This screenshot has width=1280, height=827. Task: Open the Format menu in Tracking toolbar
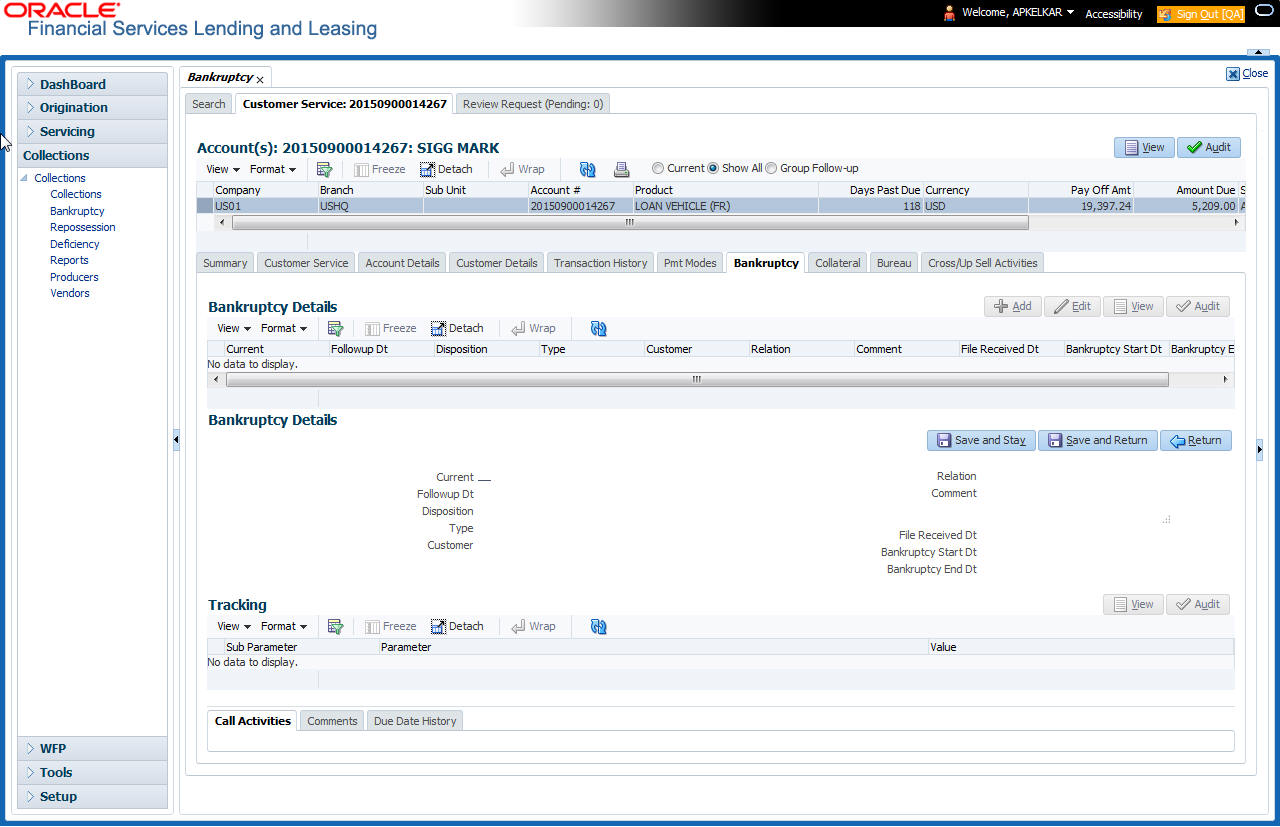coord(283,626)
